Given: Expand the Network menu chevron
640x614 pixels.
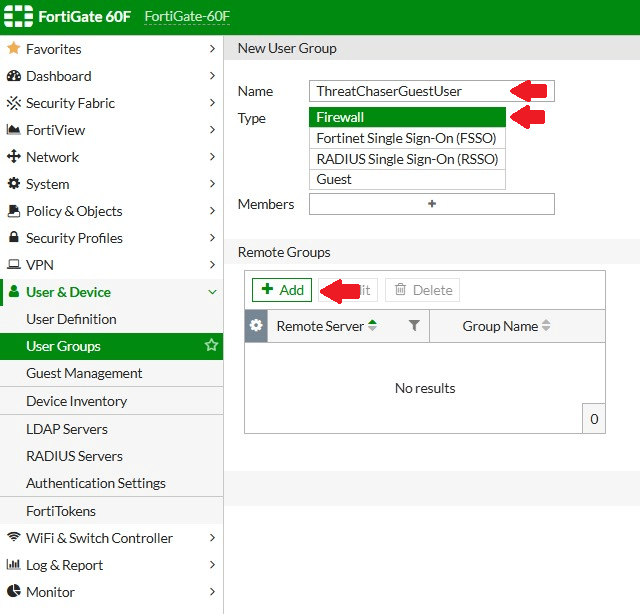Looking at the screenshot, I should (x=211, y=157).
